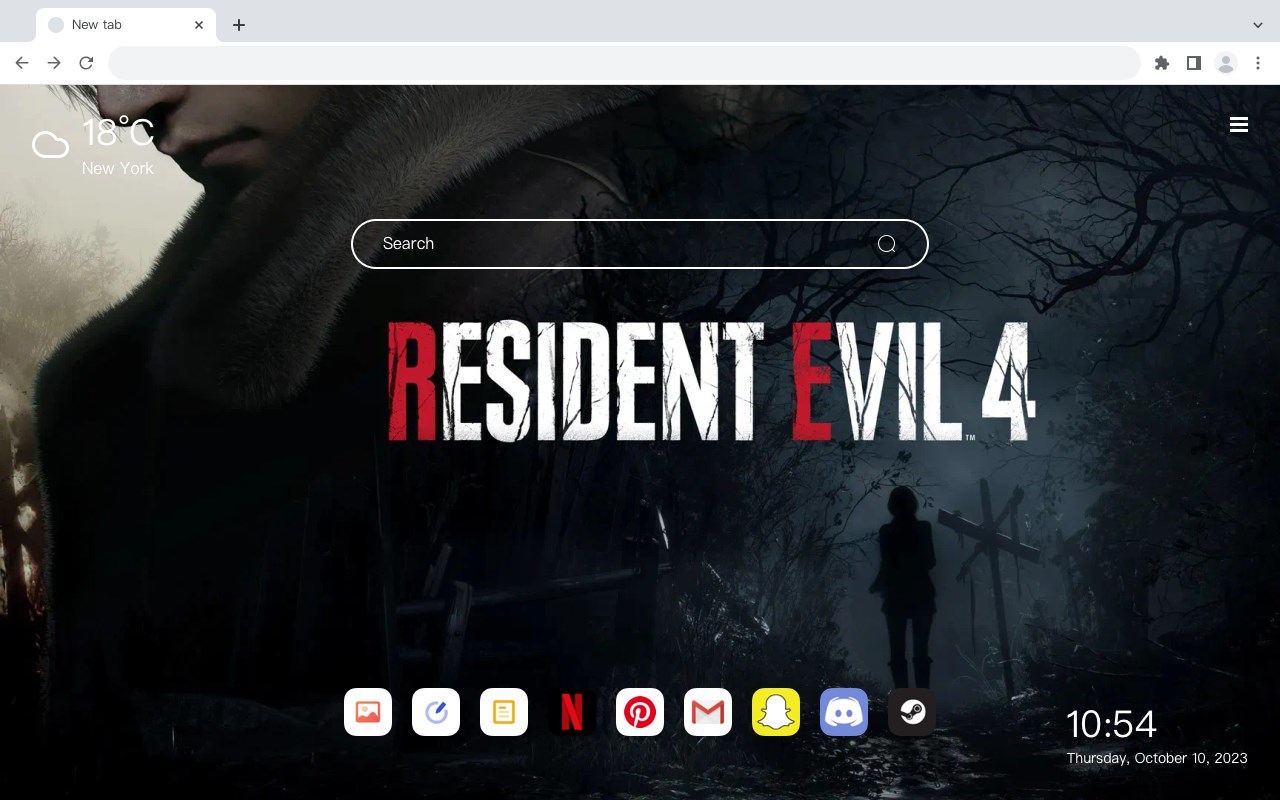1280x800 pixels.
Task: Open the user profile avatar
Action: [x=1226, y=63]
